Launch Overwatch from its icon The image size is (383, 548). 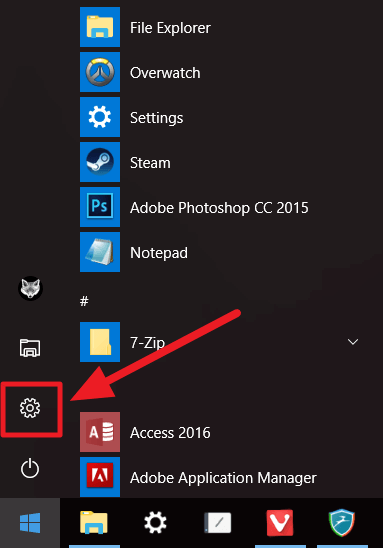point(100,72)
